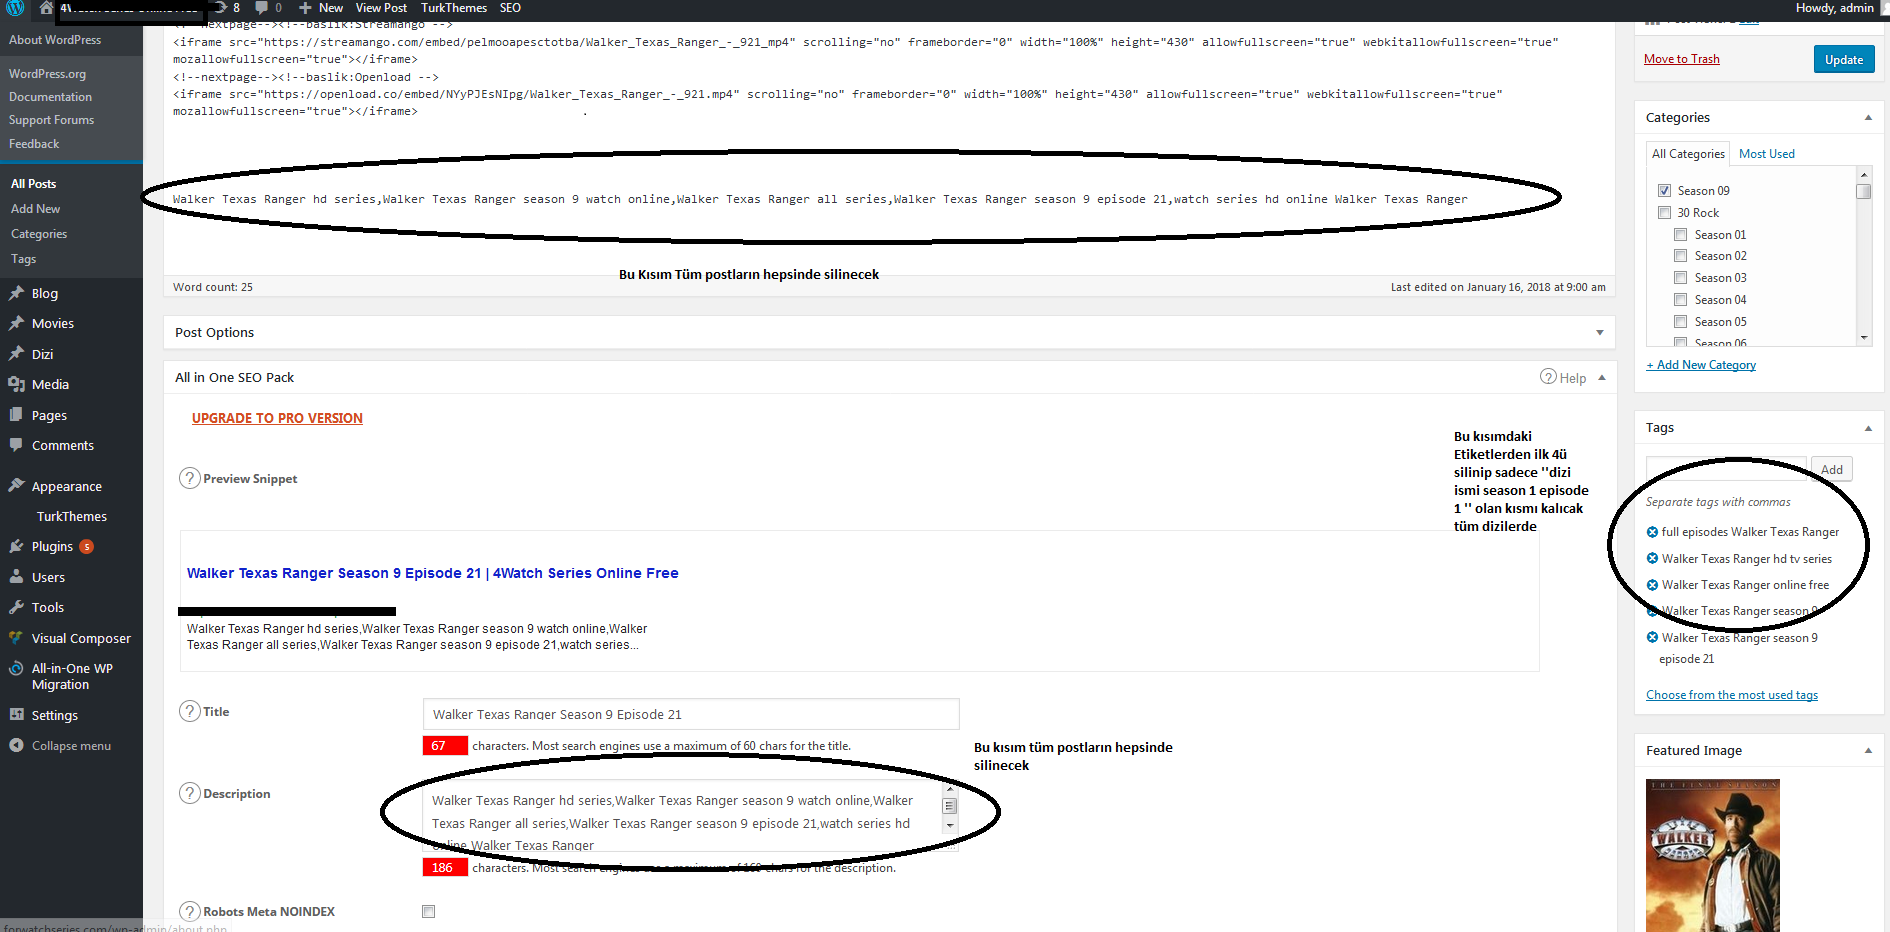Image resolution: width=1890 pixels, height=932 pixels.
Task: Click the help icon beside Robots Meta NOINDEX
Action: (190, 911)
